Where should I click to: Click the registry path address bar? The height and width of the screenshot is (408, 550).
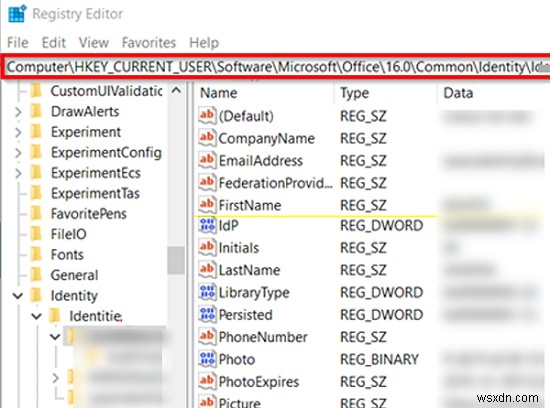pyautogui.click(x=277, y=67)
